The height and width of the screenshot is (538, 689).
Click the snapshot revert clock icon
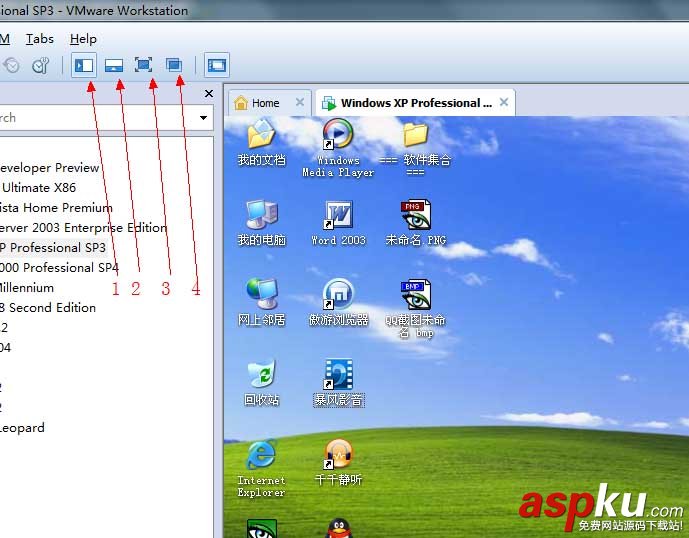[11, 65]
